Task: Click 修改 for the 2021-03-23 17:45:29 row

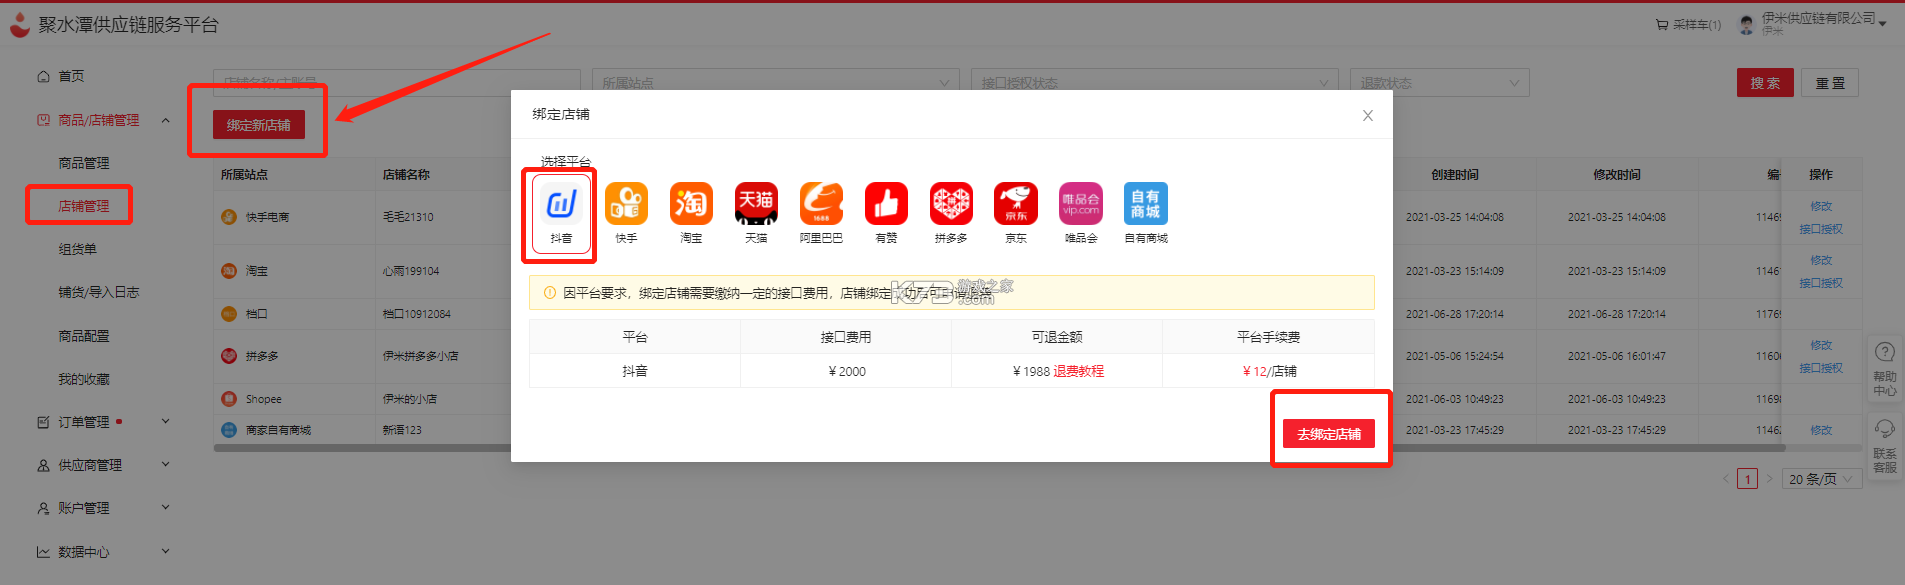Action: [x=1821, y=430]
